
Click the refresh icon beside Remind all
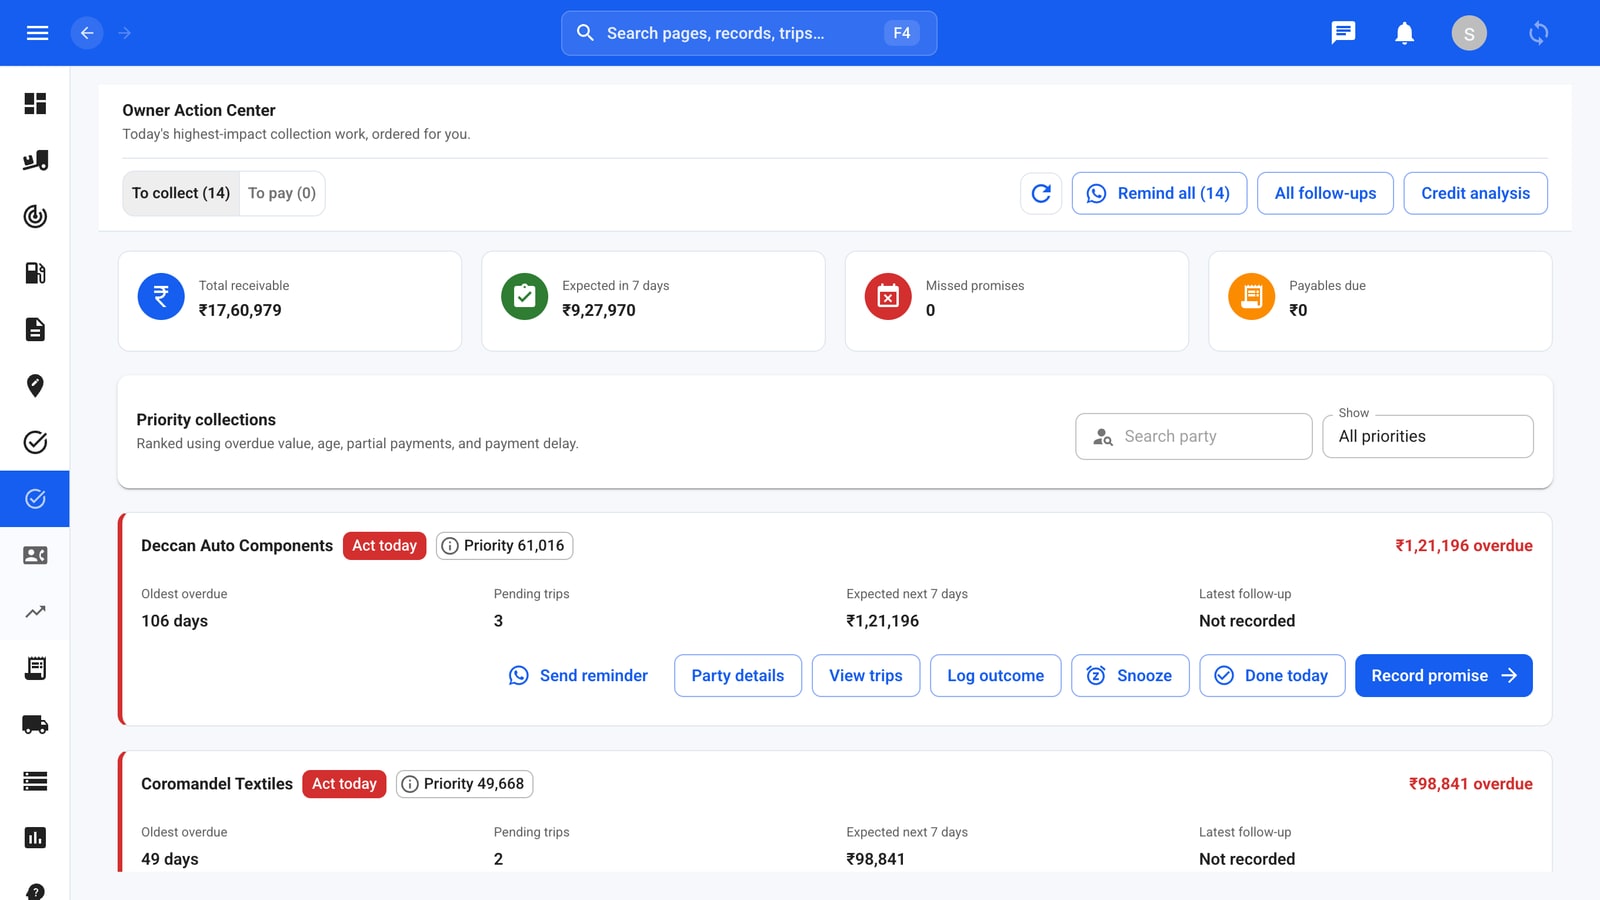pos(1041,193)
